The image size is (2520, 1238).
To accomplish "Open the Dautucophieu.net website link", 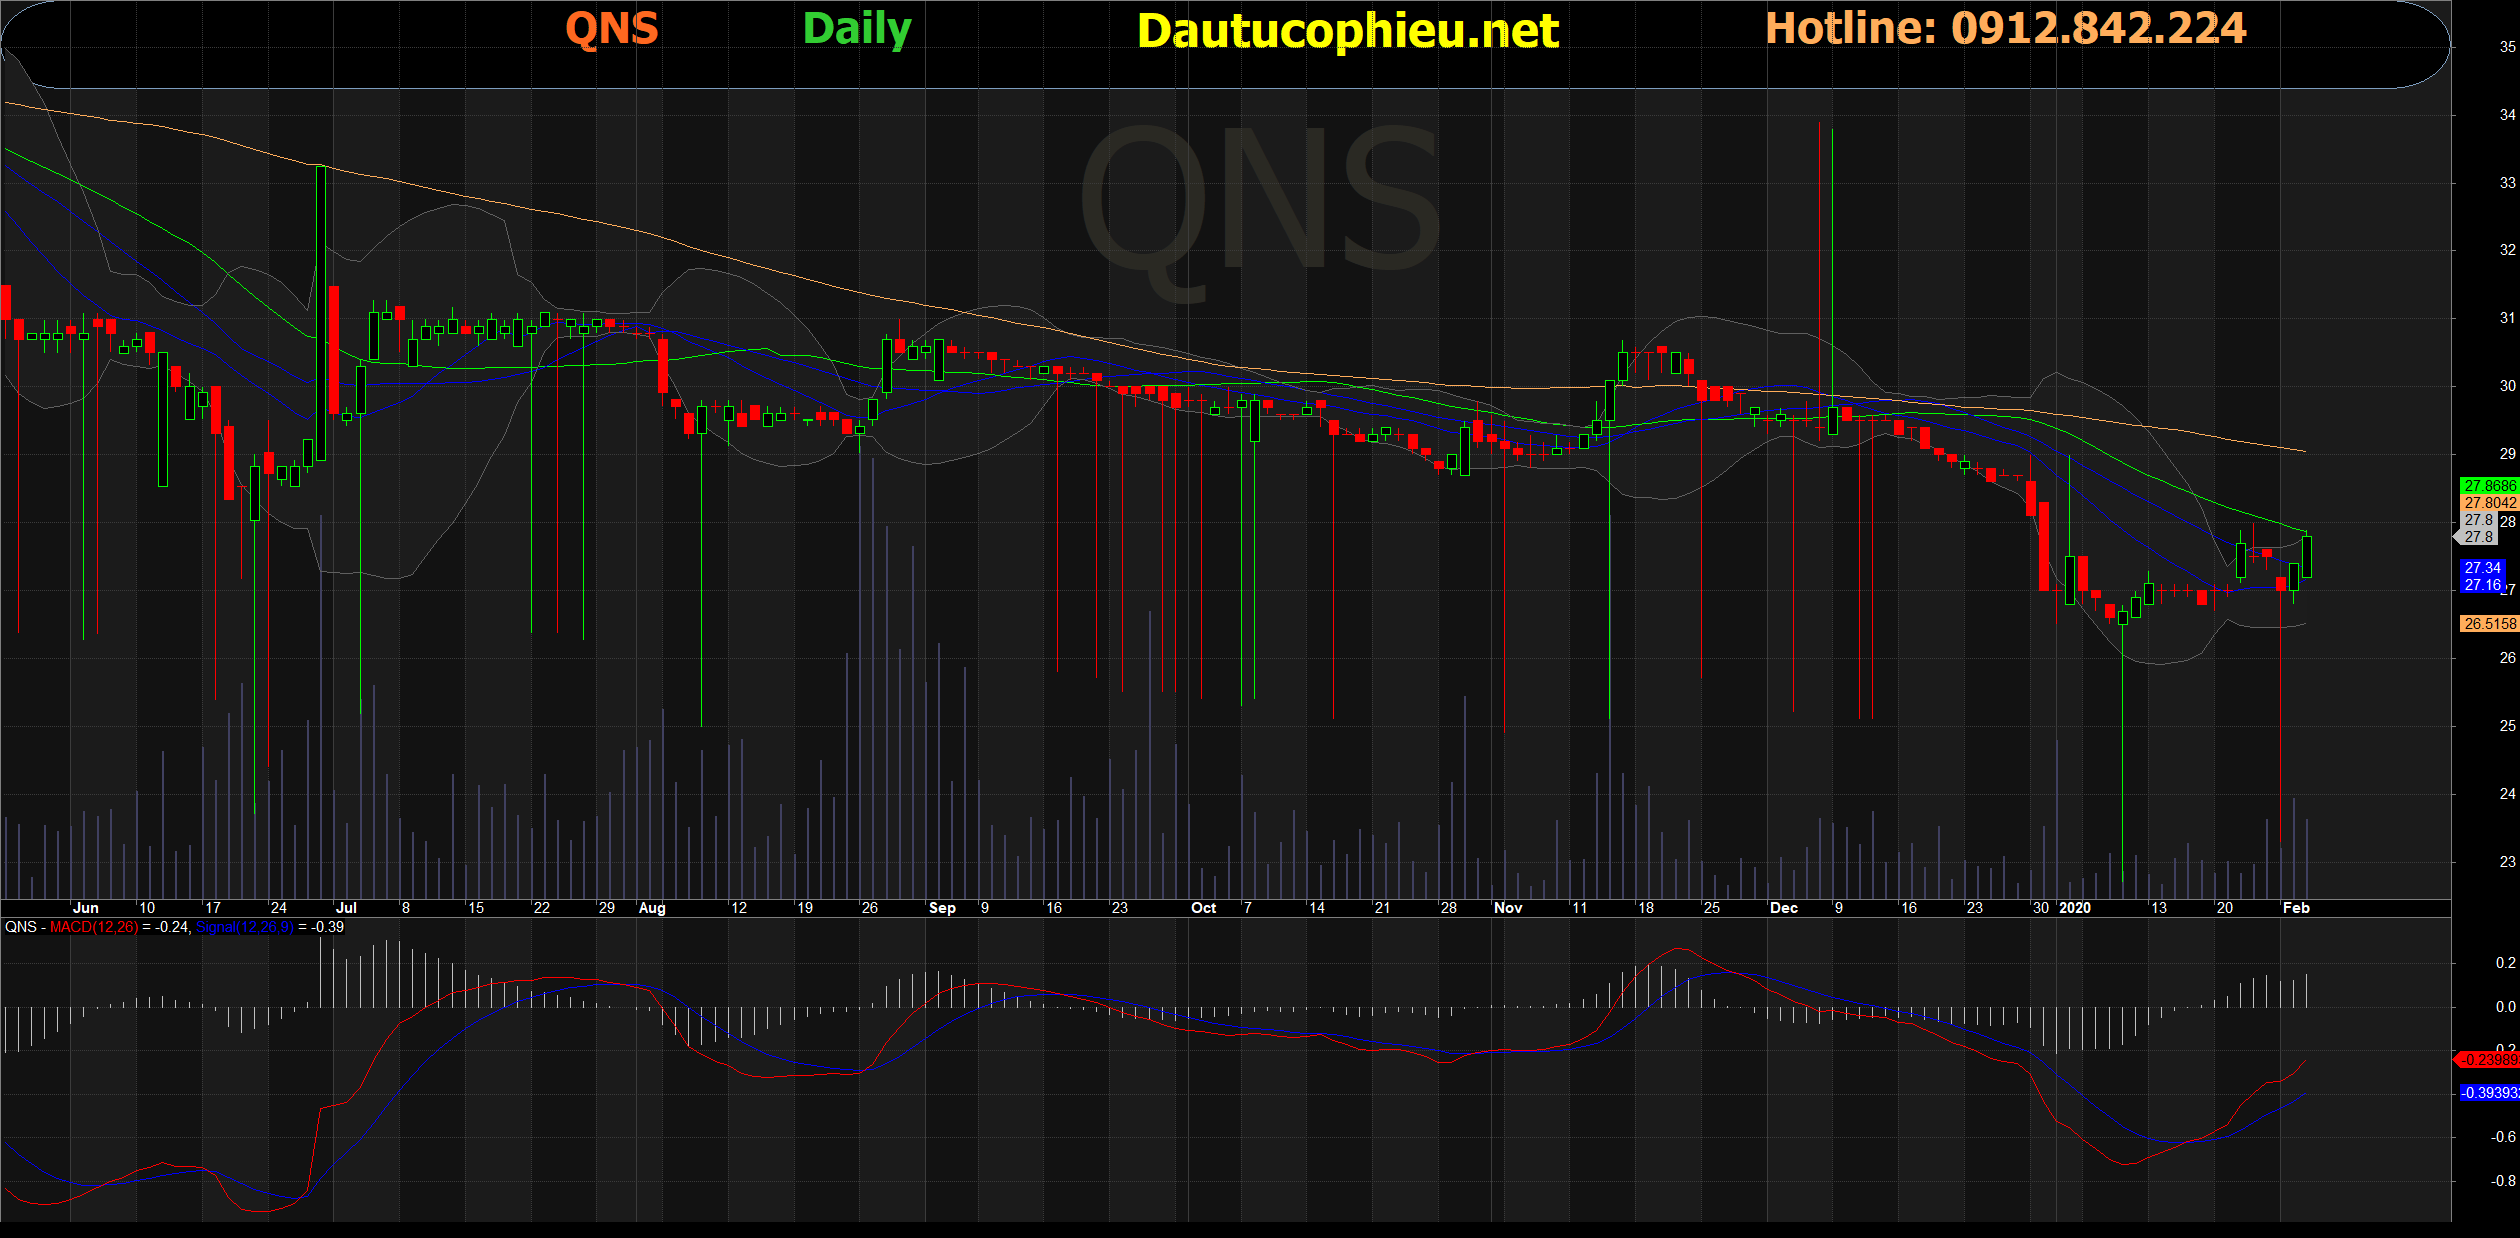I will pos(1348,31).
